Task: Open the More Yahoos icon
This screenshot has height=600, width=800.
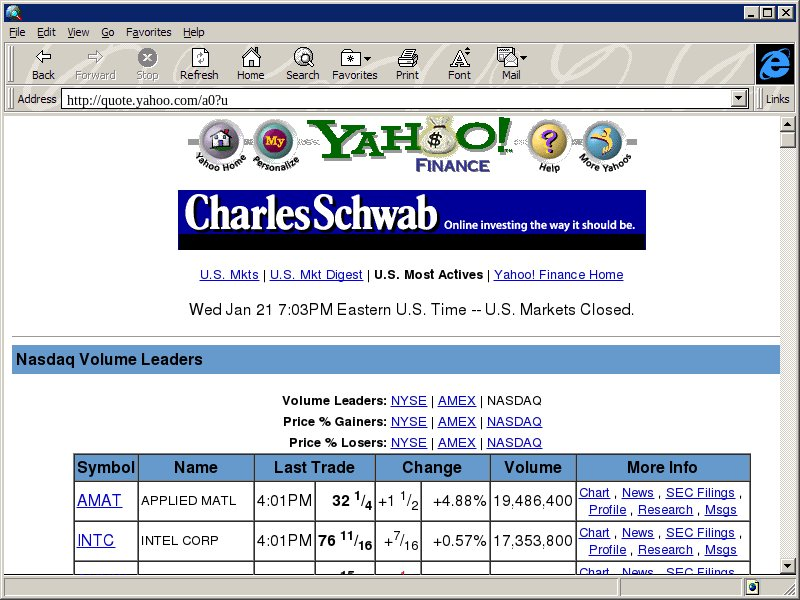Action: [x=602, y=140]
